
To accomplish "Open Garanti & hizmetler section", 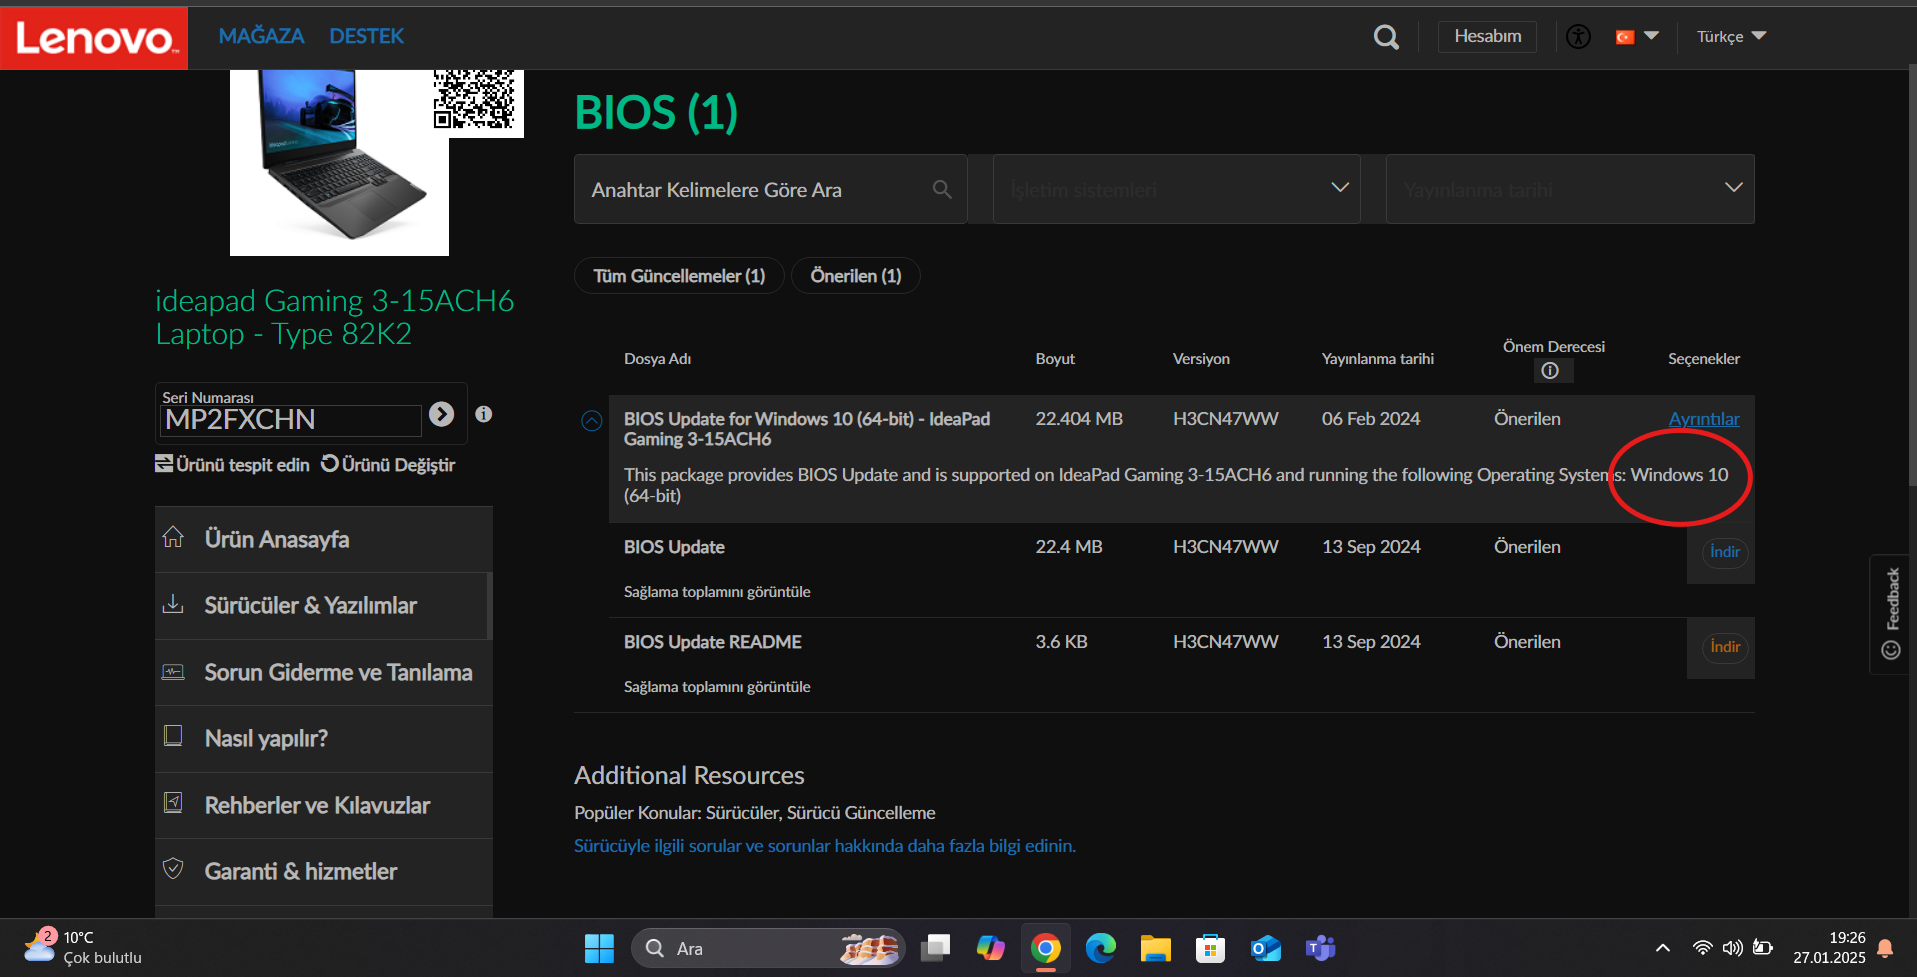I will pyautogui.click(x=324, y=872).
